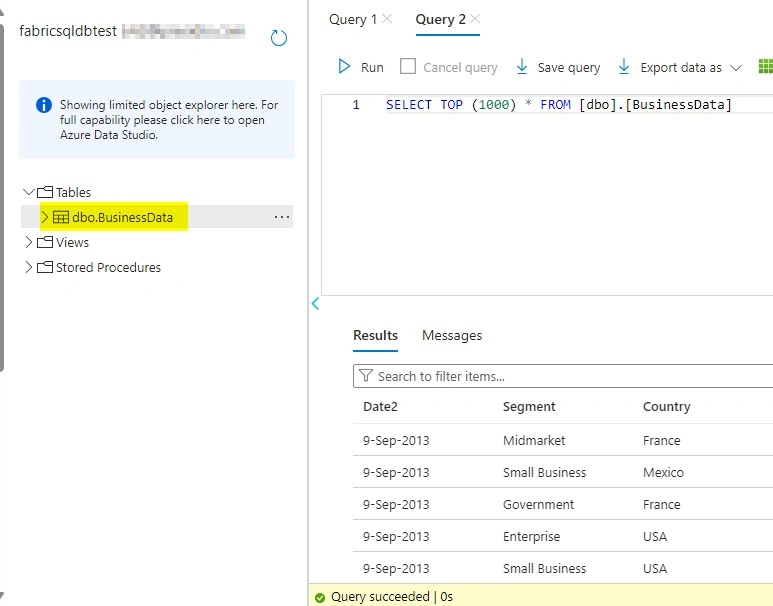
Task: Close the Query 1 tab
Action: (387, 19)
